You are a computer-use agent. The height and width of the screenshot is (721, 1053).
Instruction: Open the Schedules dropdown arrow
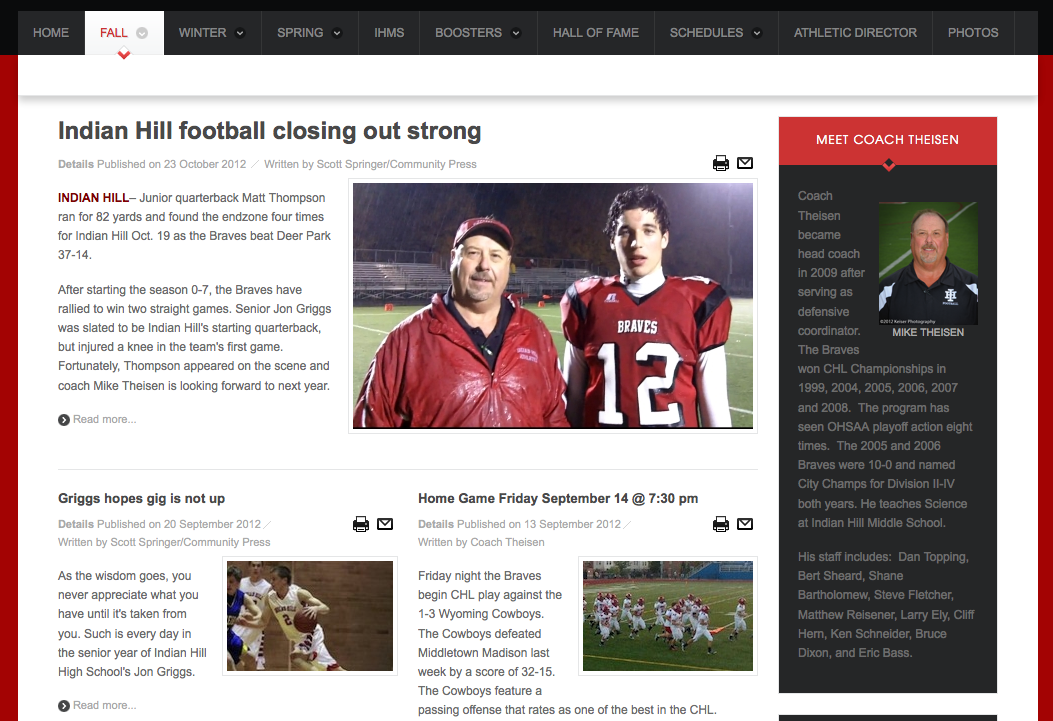pos(757,33)
